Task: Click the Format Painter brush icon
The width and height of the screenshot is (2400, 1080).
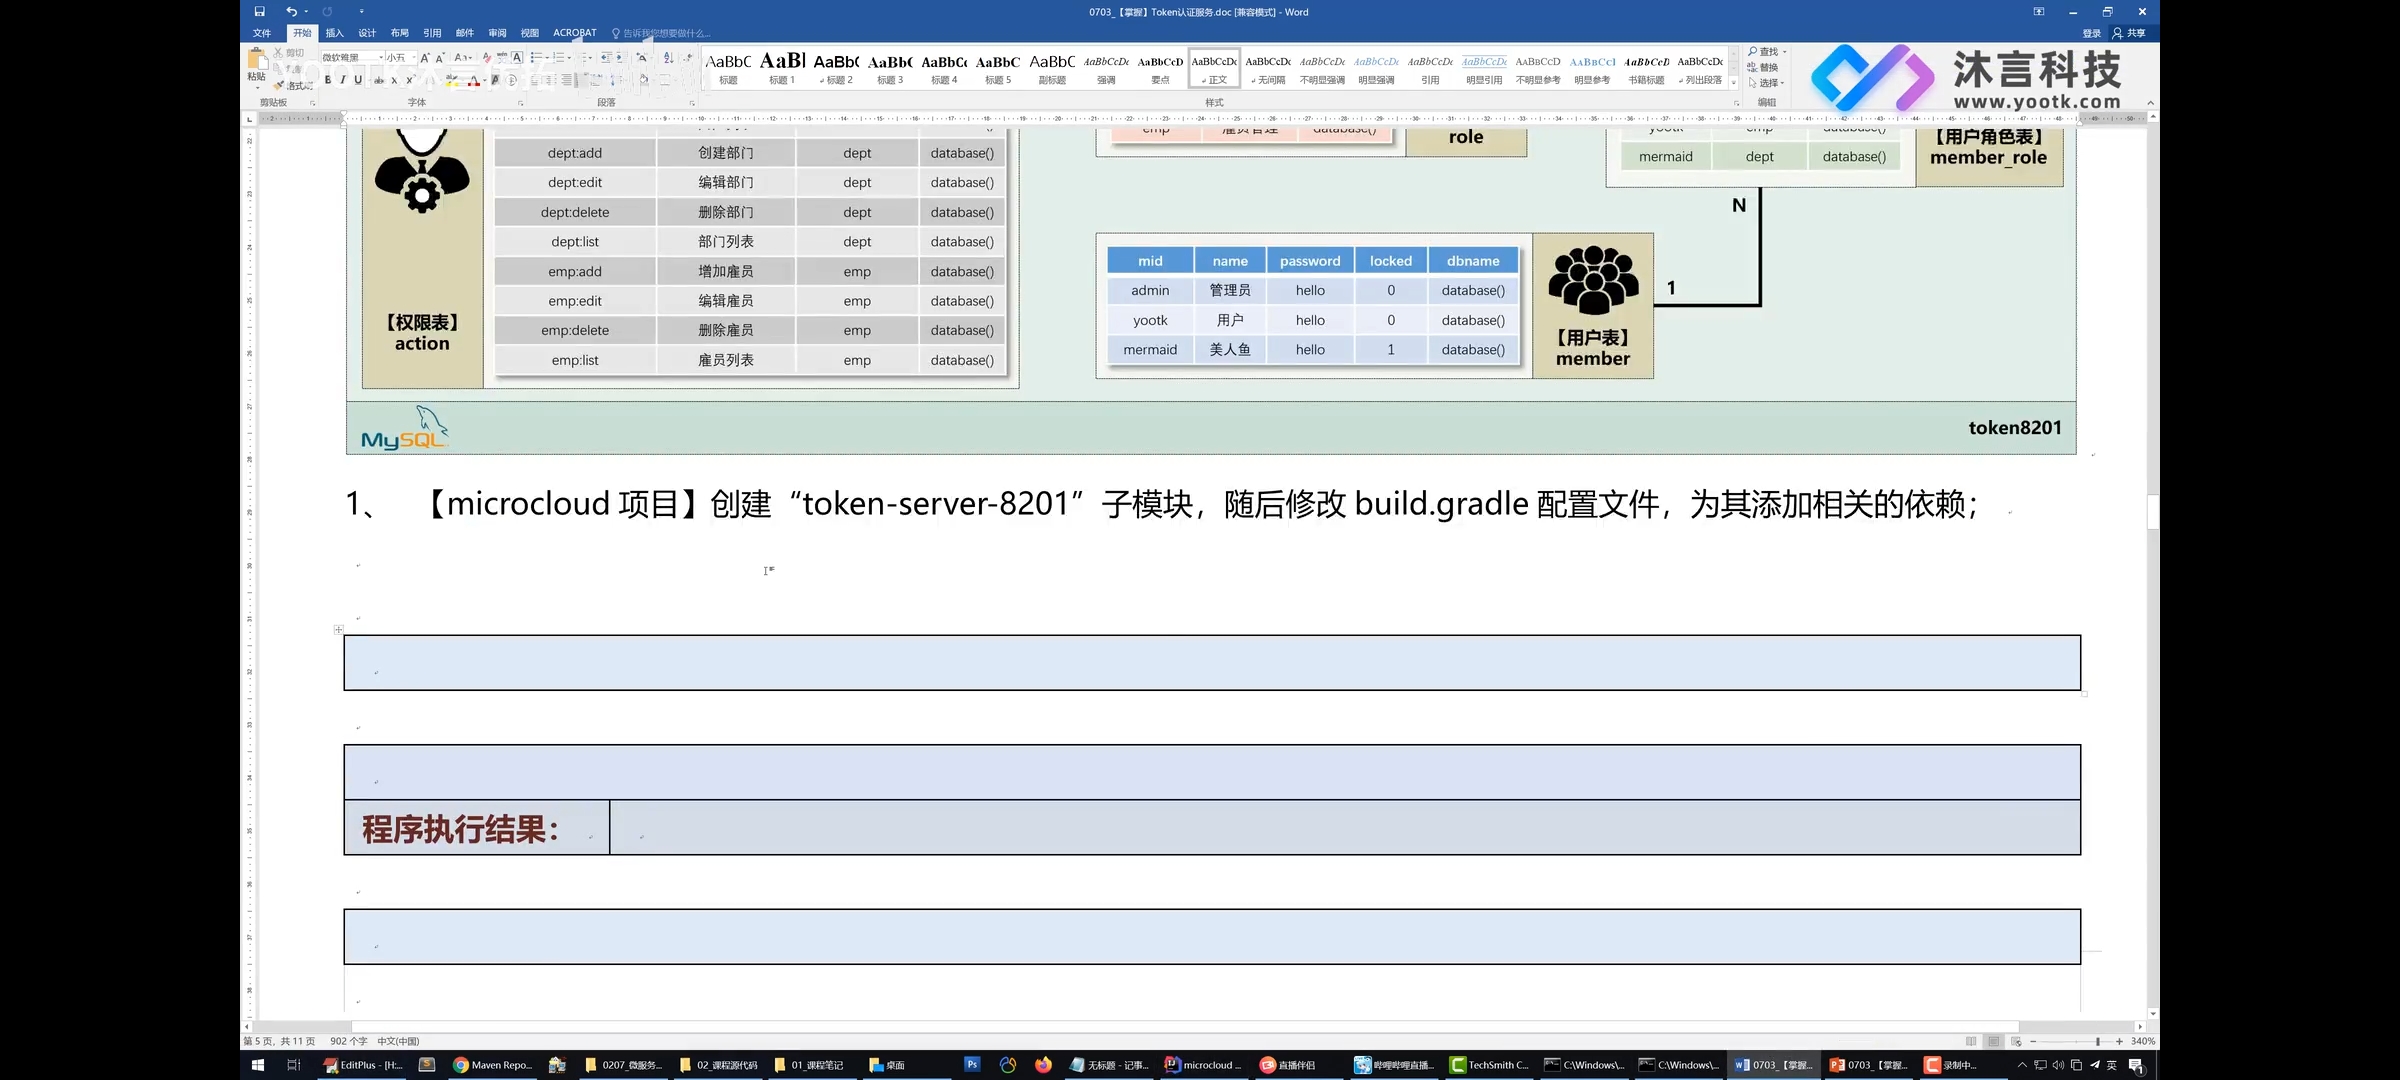Action: pos(278,85)
